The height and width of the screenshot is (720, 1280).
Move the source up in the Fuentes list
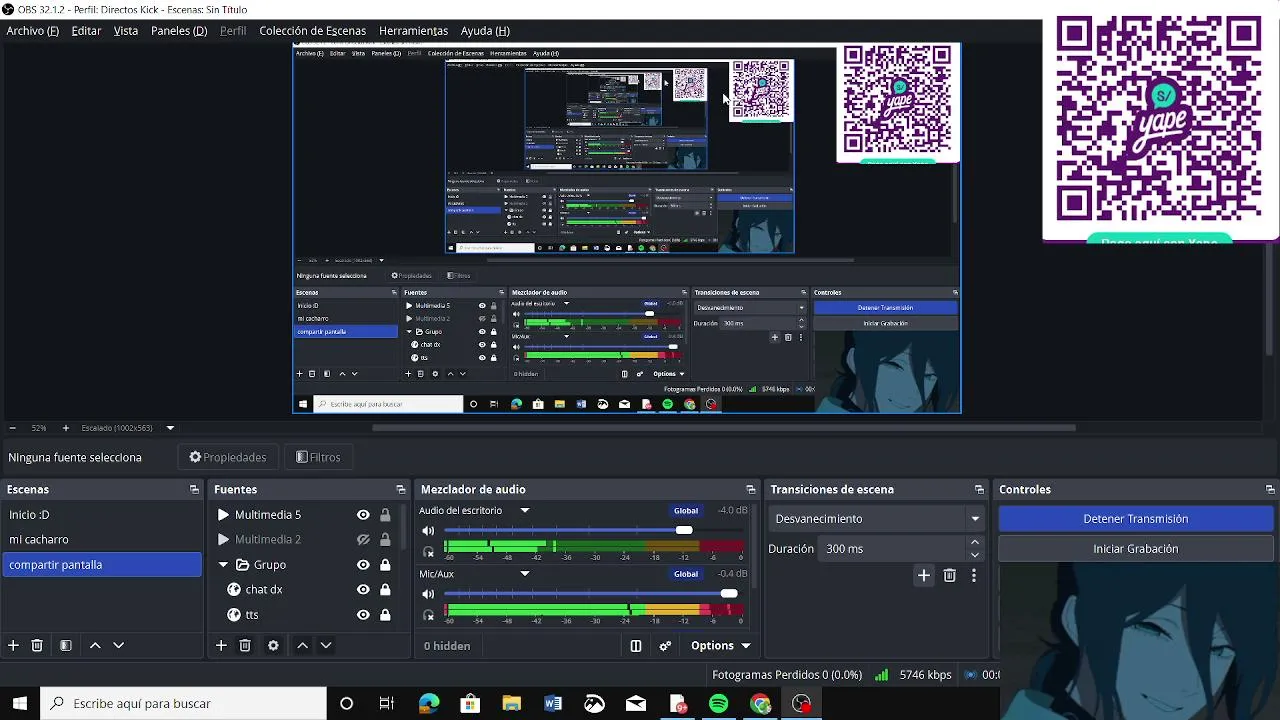302,646
